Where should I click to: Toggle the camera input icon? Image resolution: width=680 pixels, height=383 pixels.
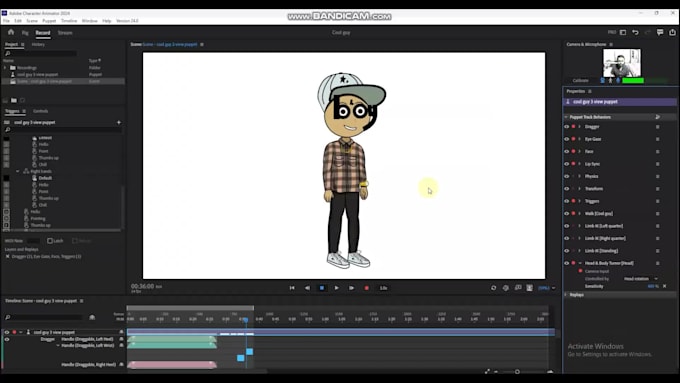602,80
